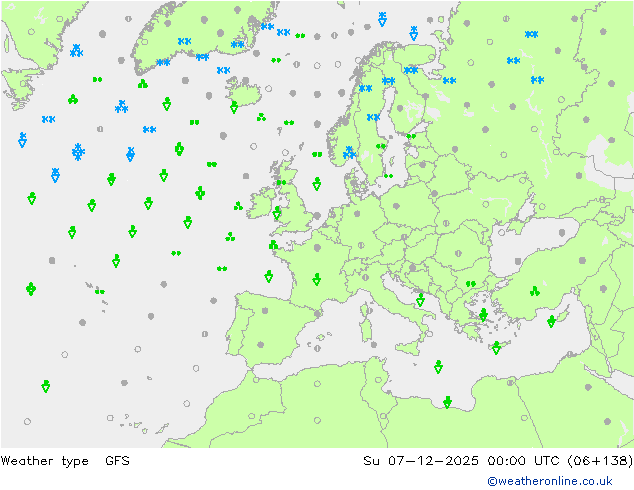This screenshot has height=490, width=634.
Task: Click the grey cloud dot over Germany
Action: click(x=357, y=214)
